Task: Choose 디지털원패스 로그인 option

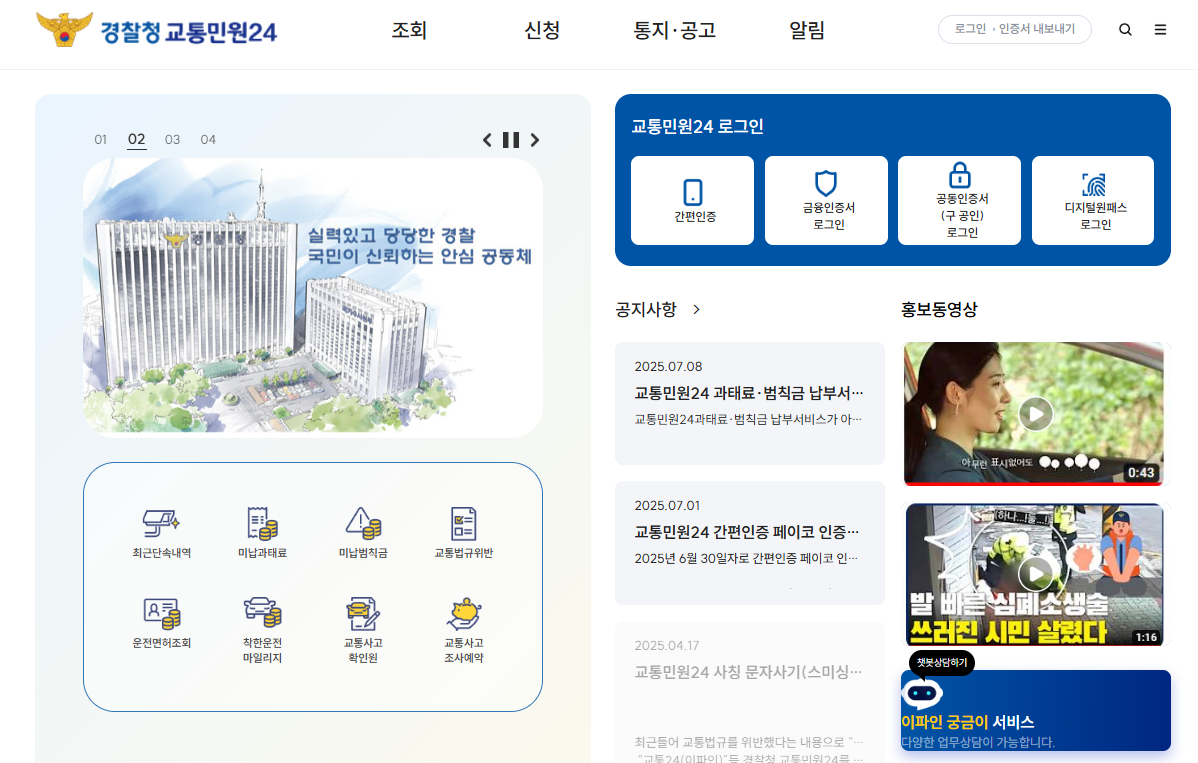Action: (x=1093, y=200)
